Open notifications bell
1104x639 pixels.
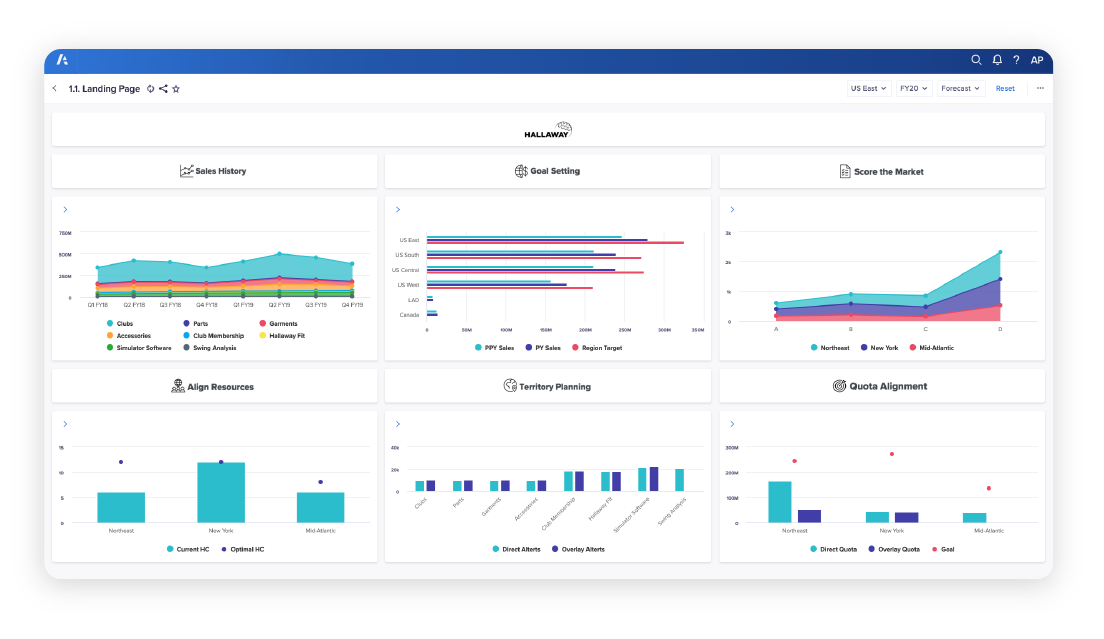pos(997,60)
